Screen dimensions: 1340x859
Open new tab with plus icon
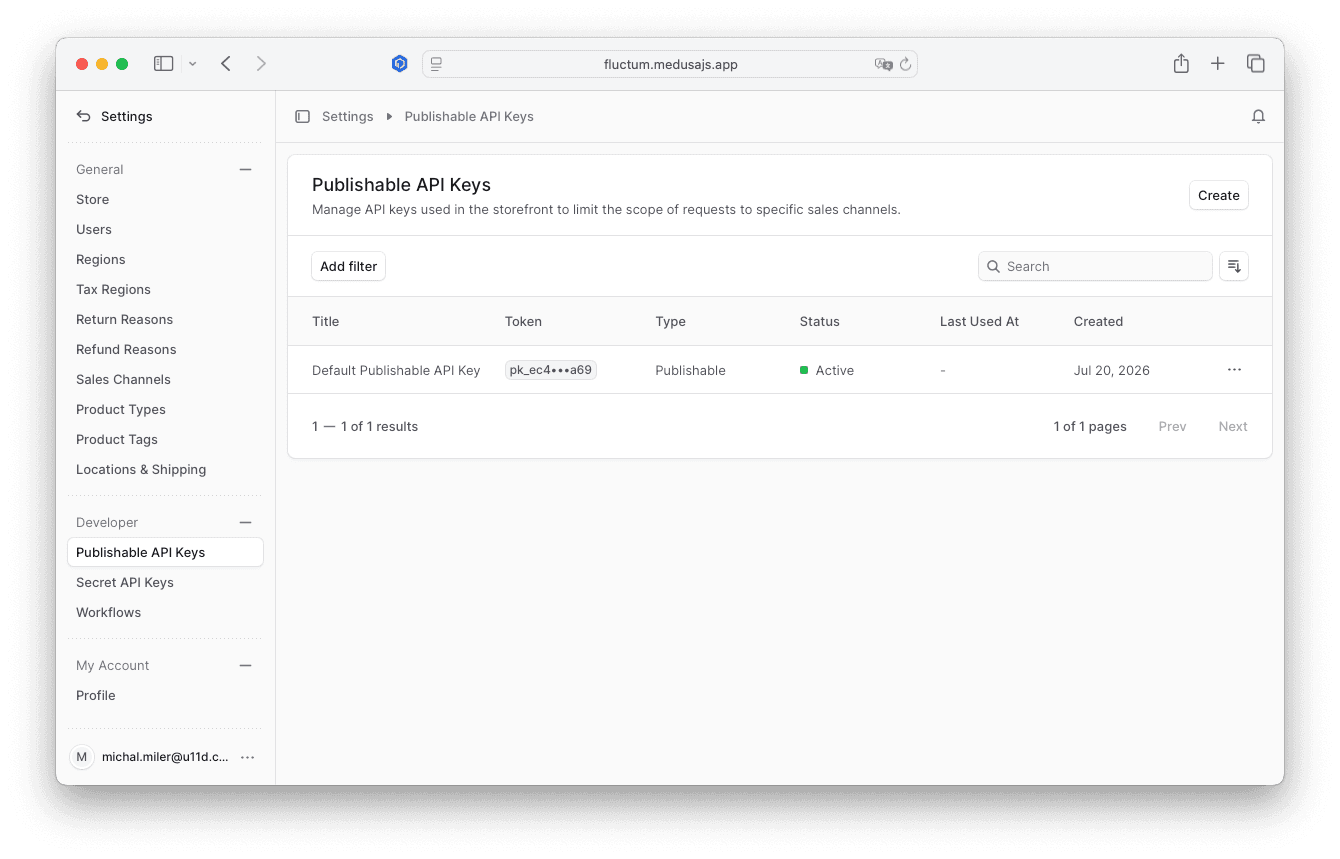pyautogui.click(x=1217, y=63)
